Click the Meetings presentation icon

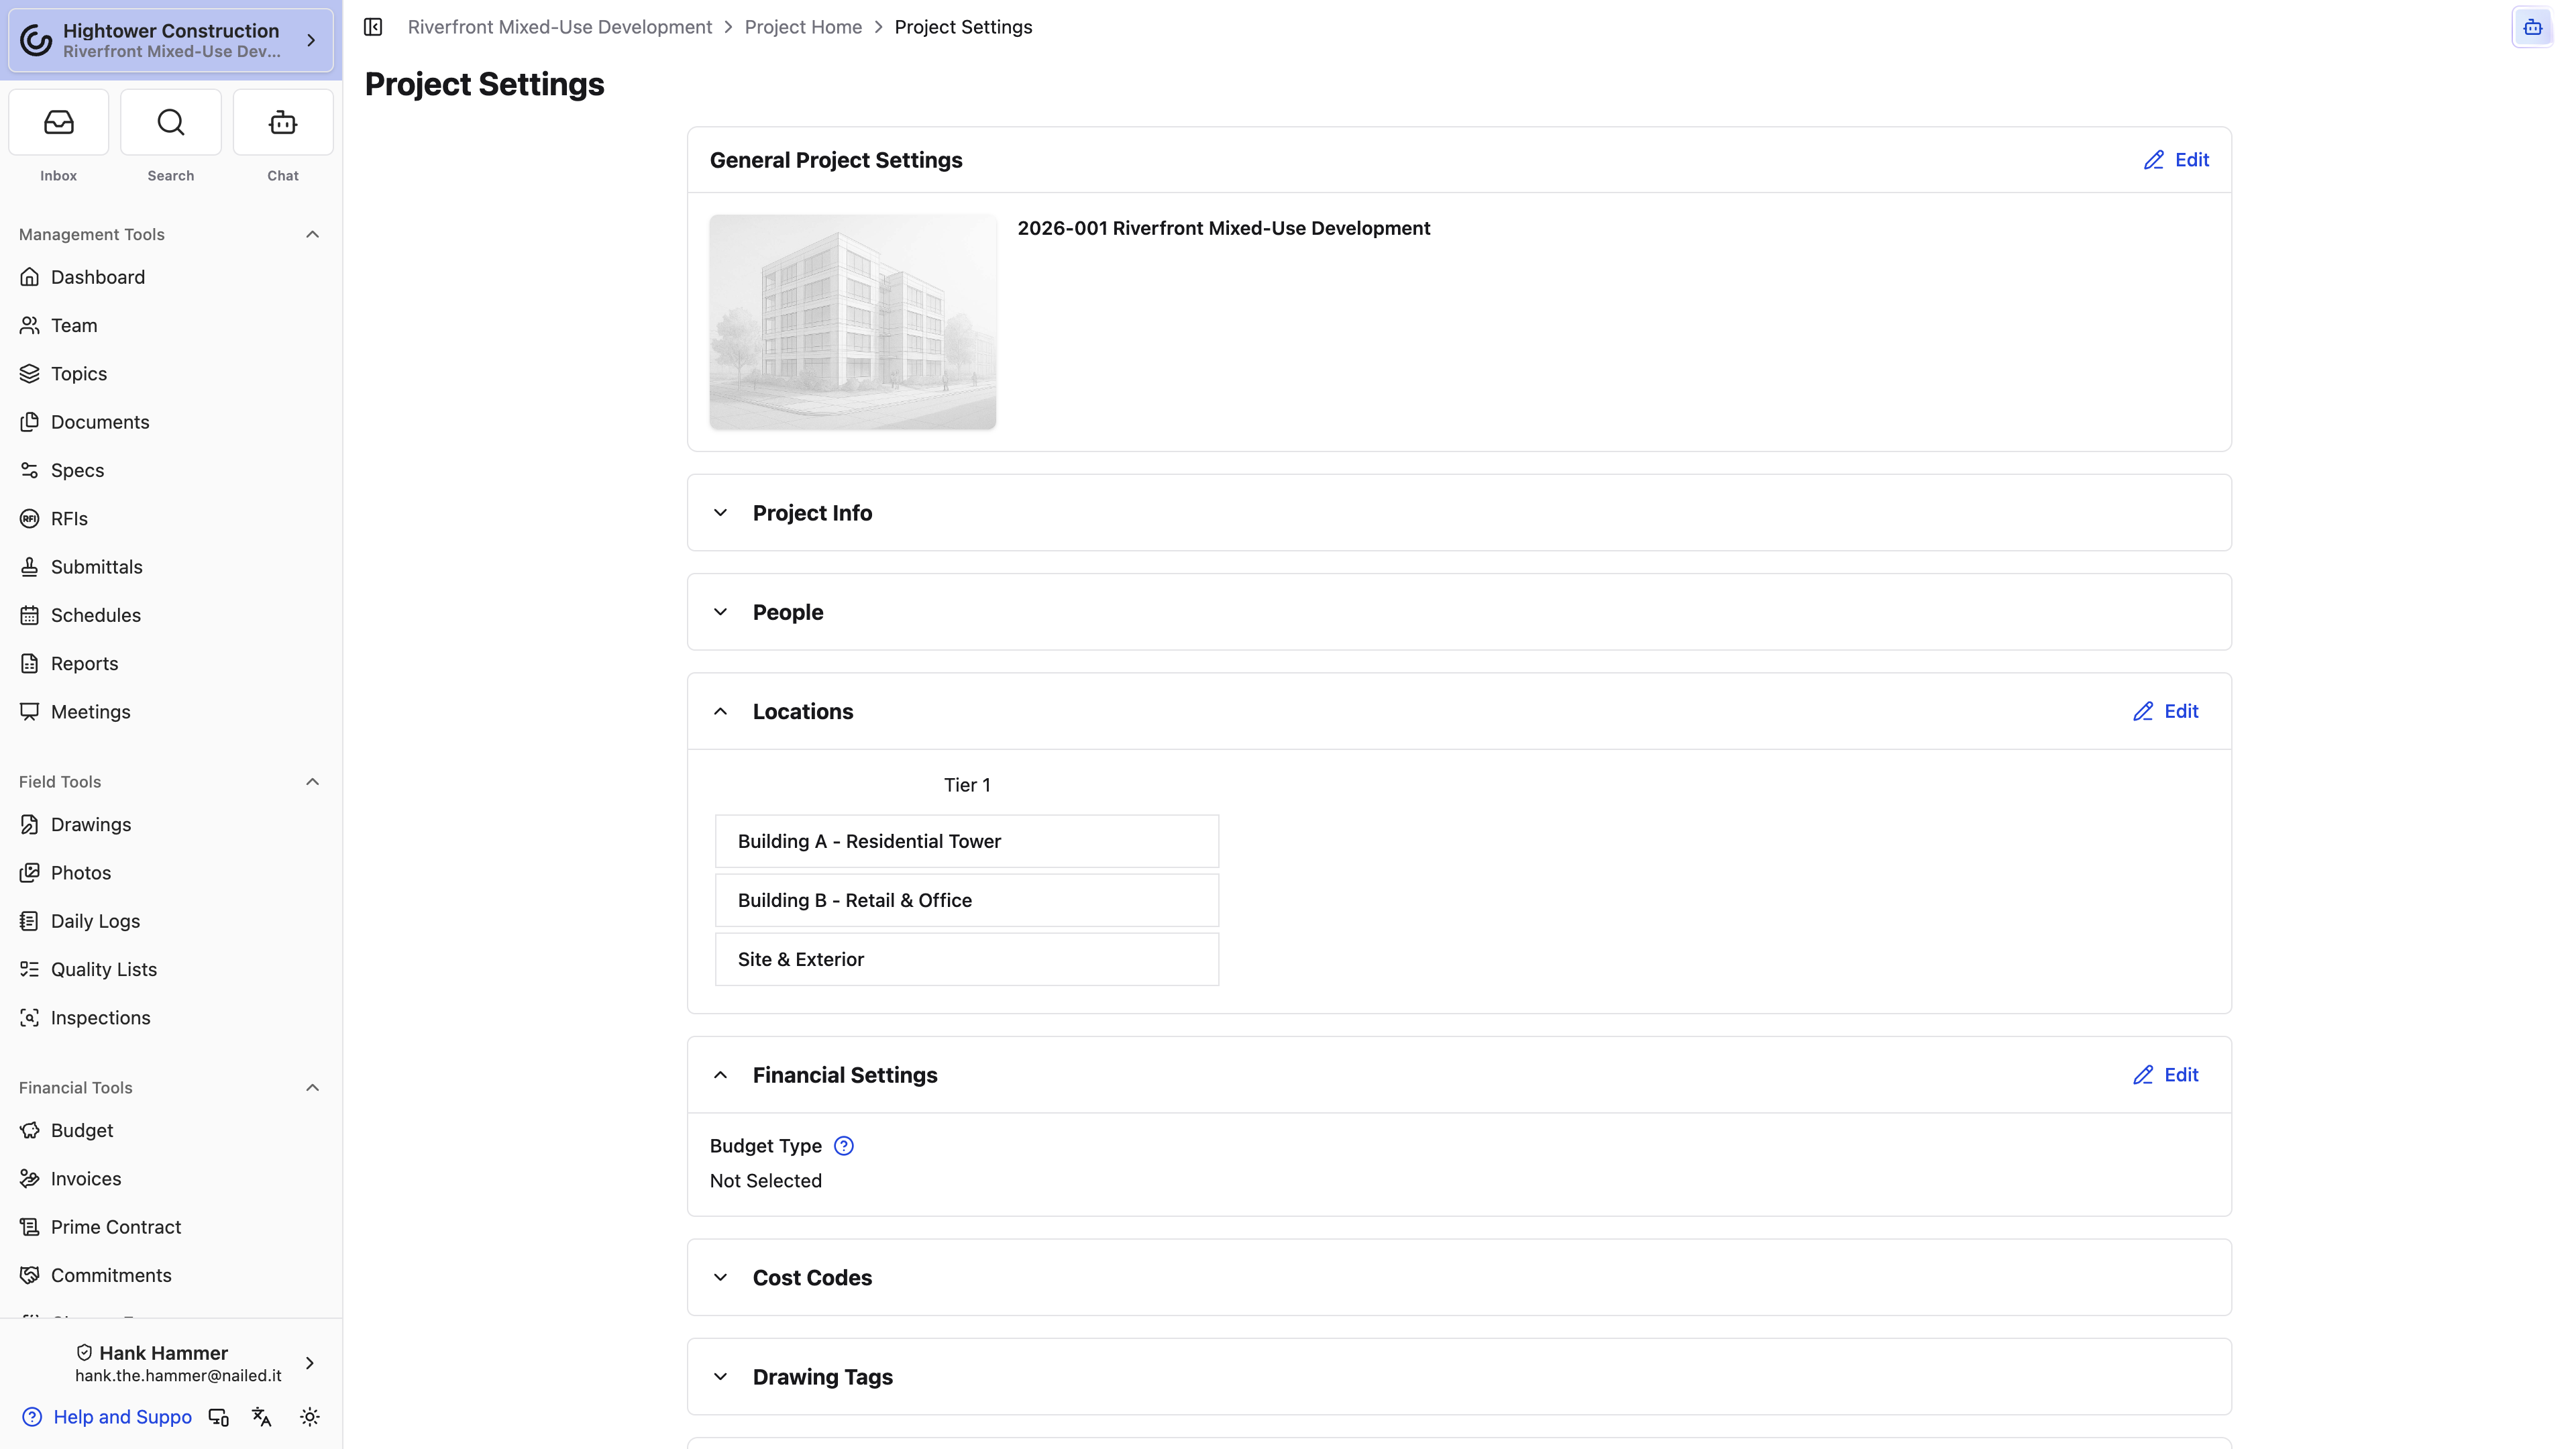click(x=30, y=712)
